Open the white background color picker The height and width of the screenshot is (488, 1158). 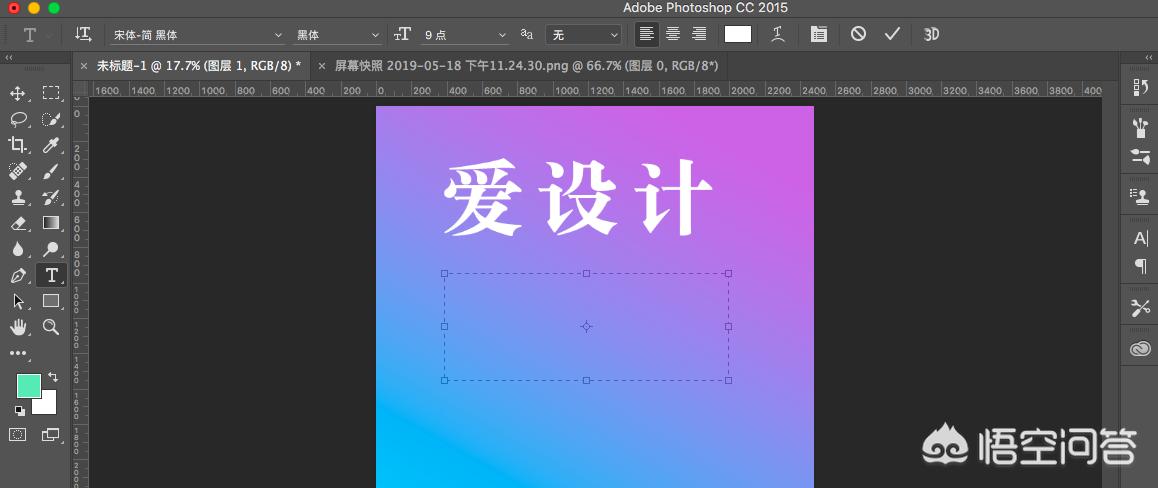coord(48,406)
